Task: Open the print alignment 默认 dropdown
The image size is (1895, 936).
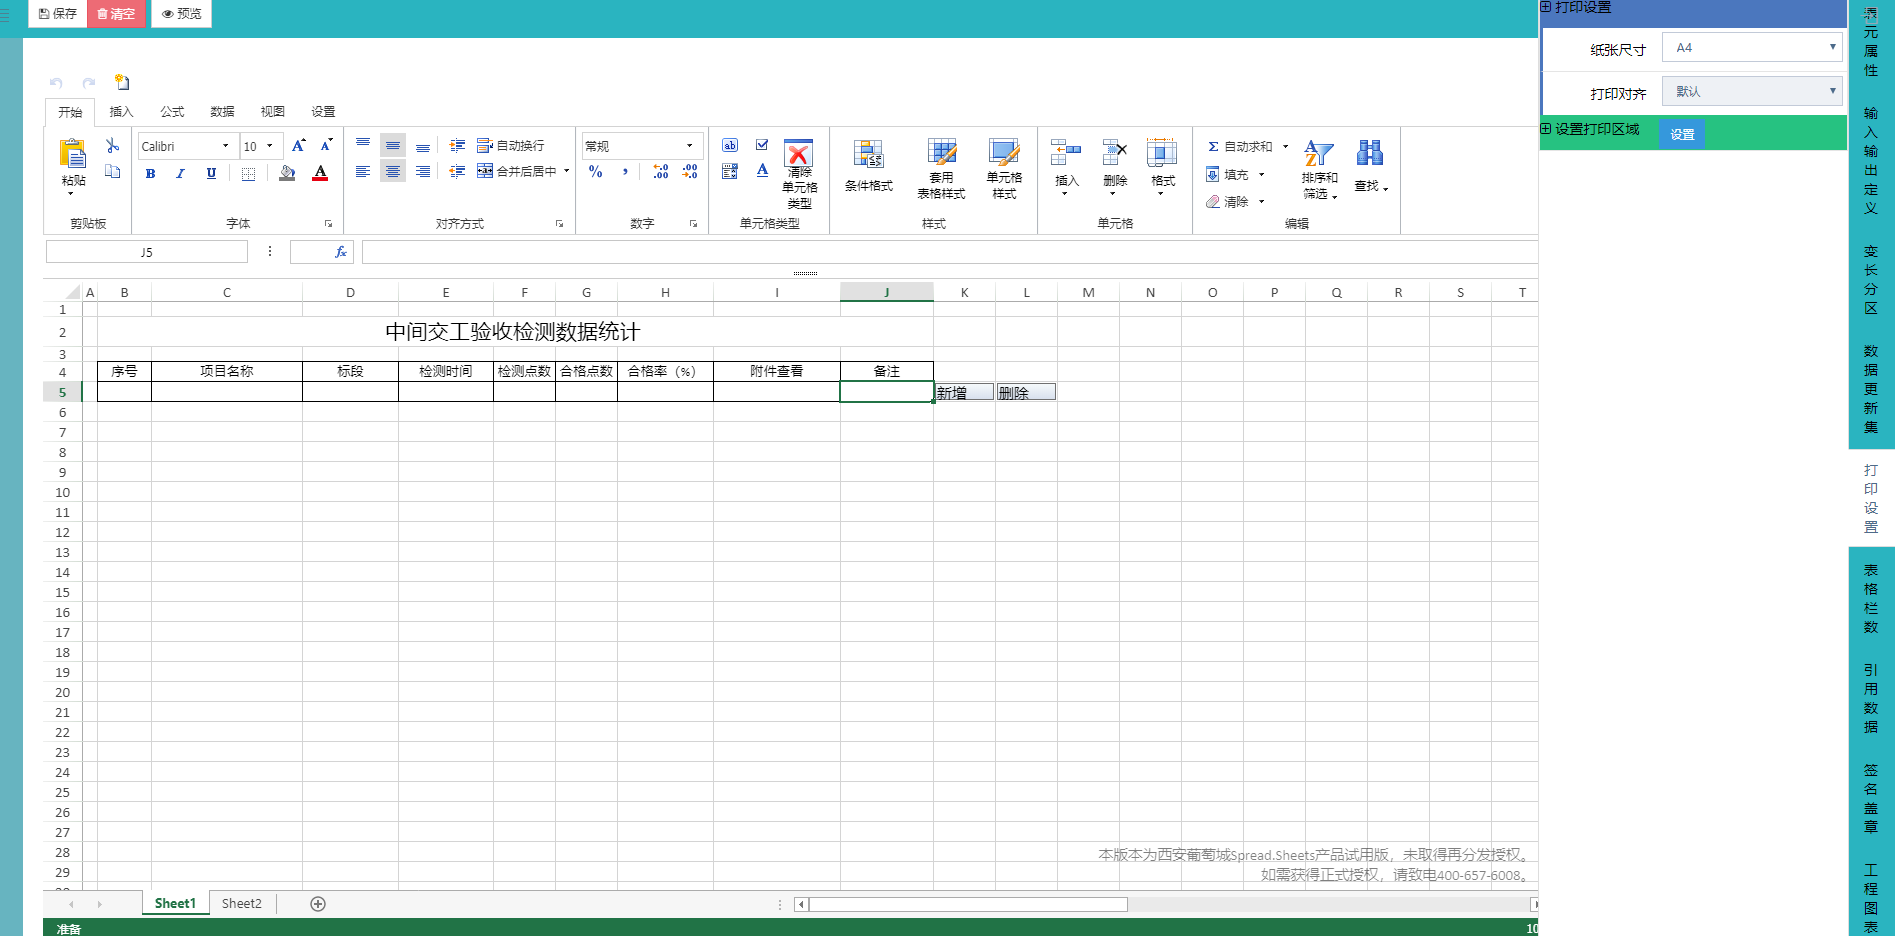Action: click(1752, 91)
